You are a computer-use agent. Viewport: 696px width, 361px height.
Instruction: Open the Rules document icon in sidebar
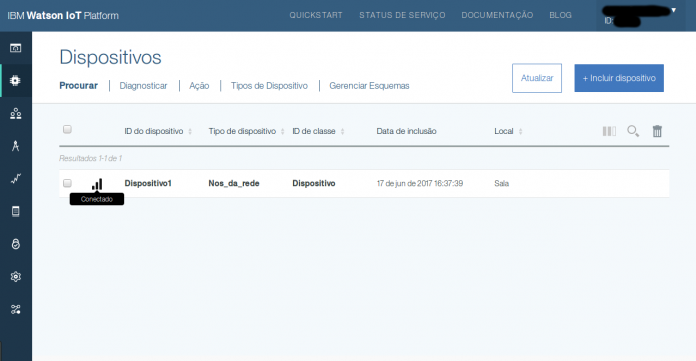16,211
